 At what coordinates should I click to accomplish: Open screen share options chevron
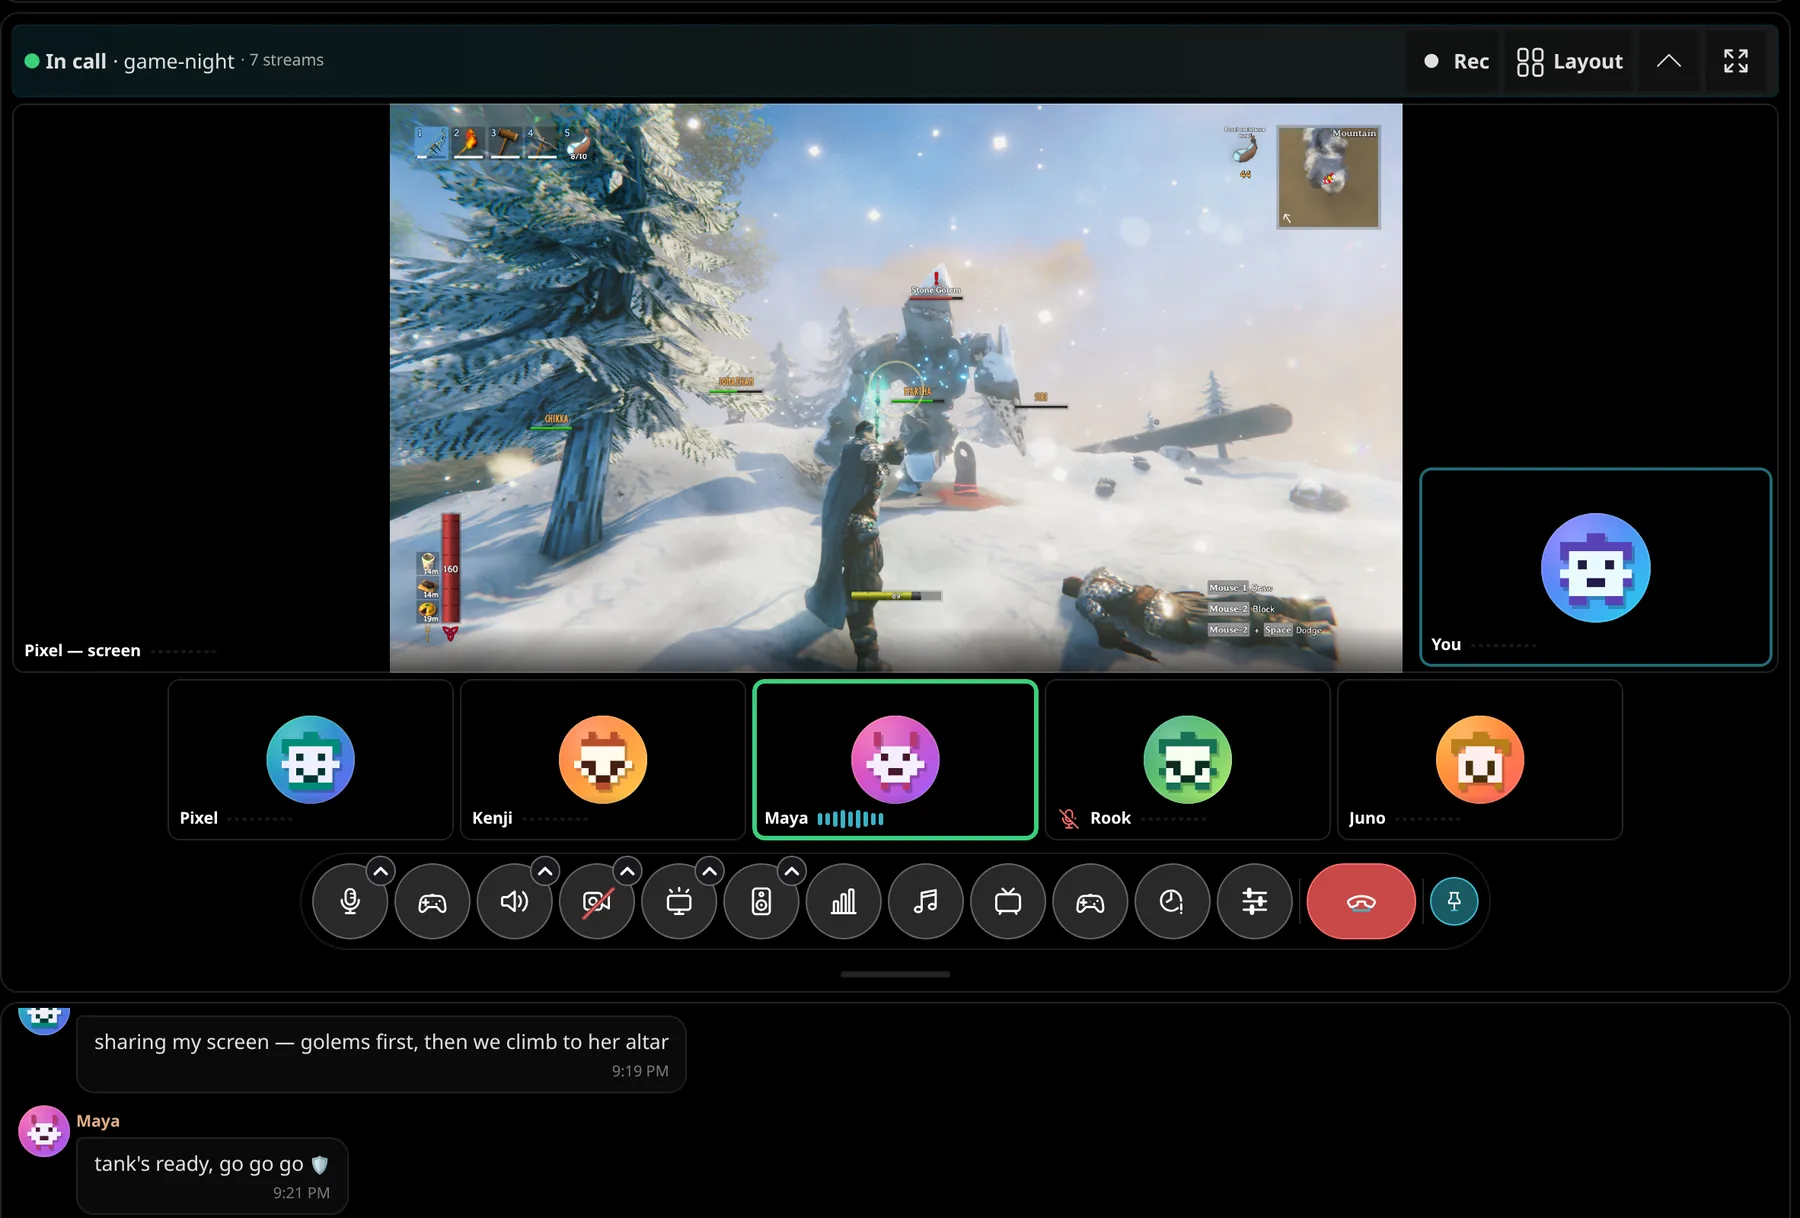point(709,871)
